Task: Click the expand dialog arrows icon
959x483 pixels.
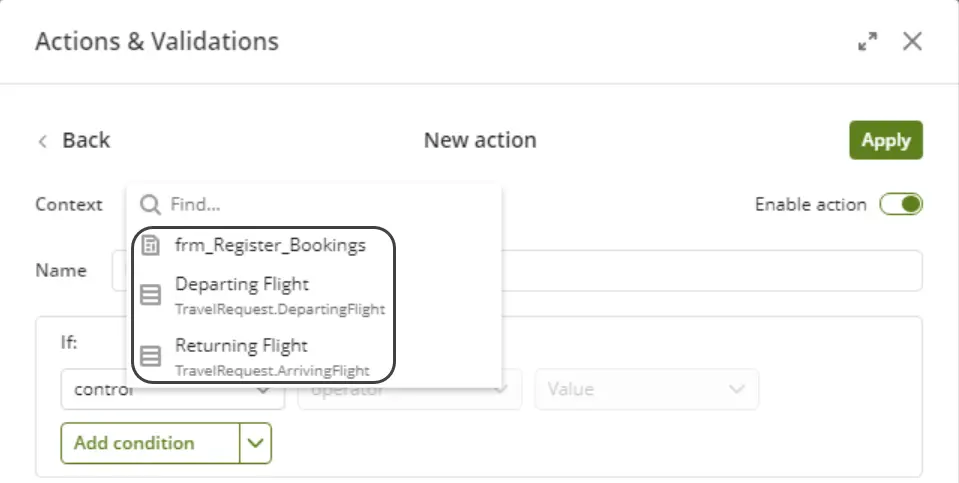Action: (x=867, y=42)
